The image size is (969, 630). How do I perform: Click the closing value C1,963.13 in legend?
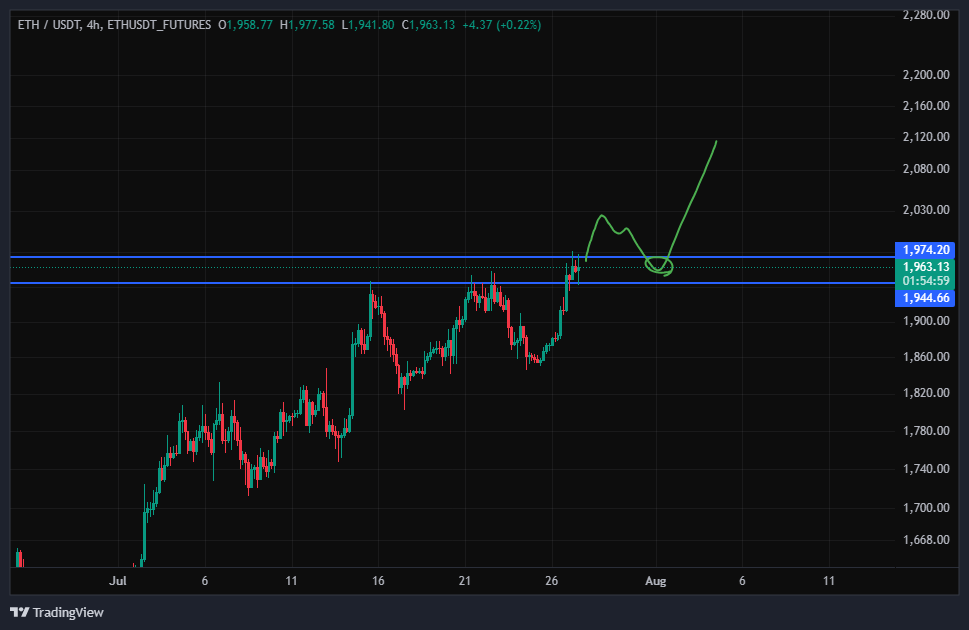428,25
